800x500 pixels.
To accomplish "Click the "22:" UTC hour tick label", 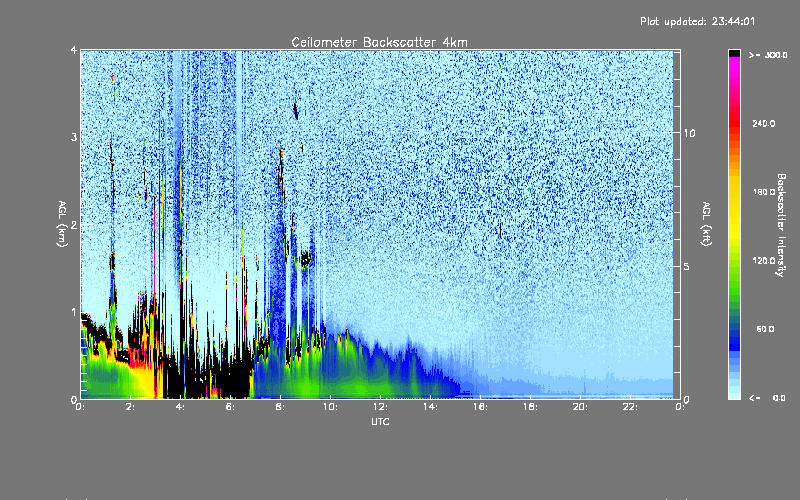I will click(x=630, y=407).
